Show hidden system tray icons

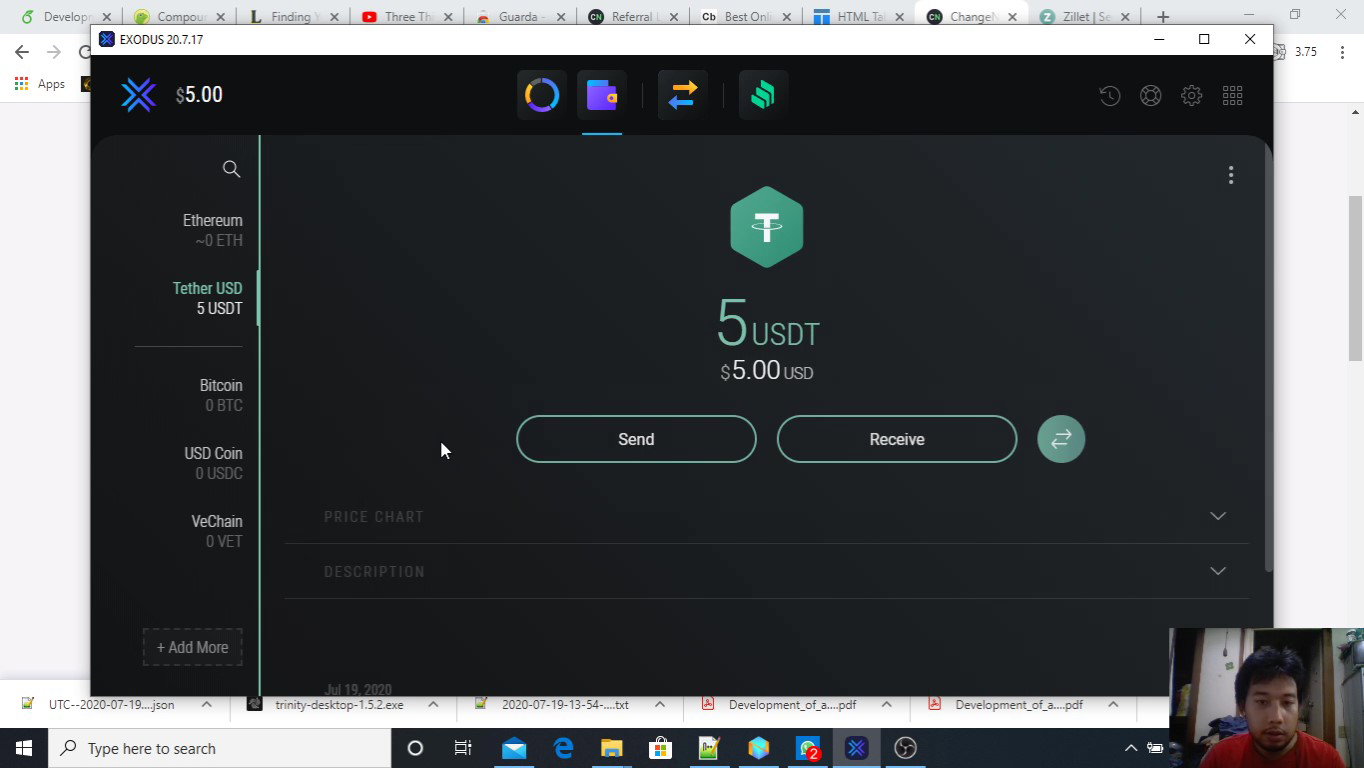pos(1131,748)
